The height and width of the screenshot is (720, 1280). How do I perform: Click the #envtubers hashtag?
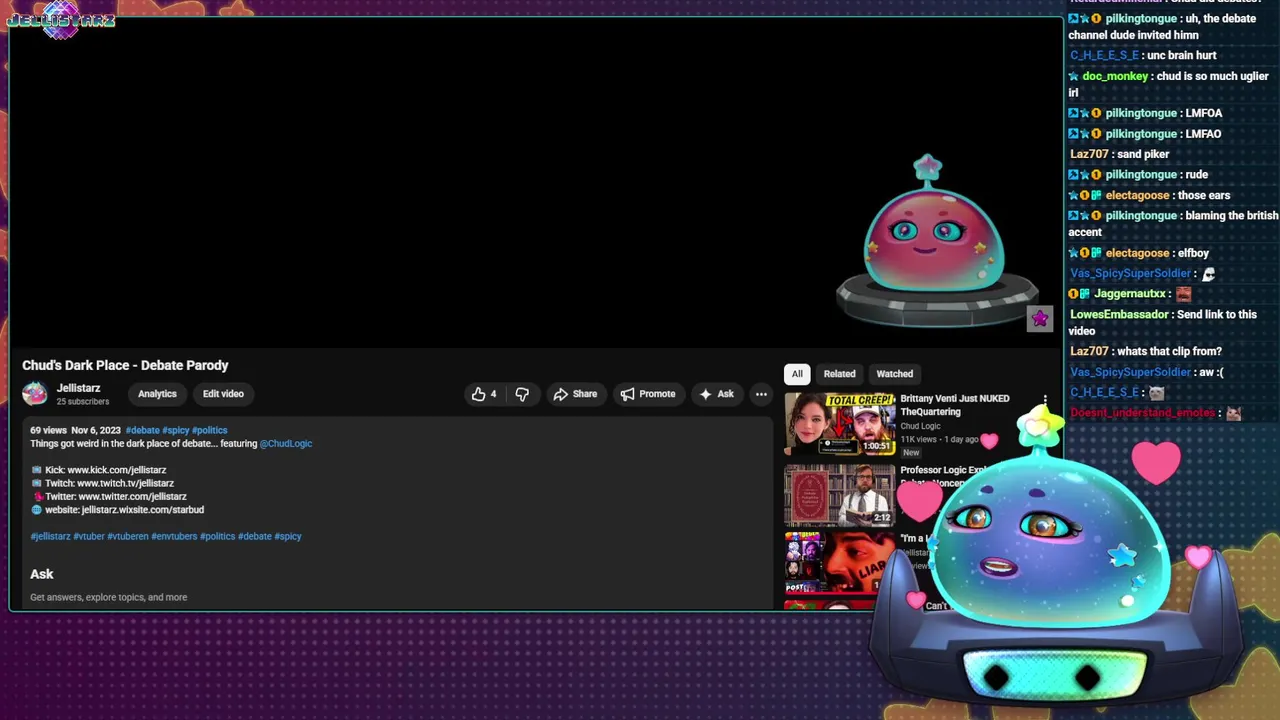point(174,537)
